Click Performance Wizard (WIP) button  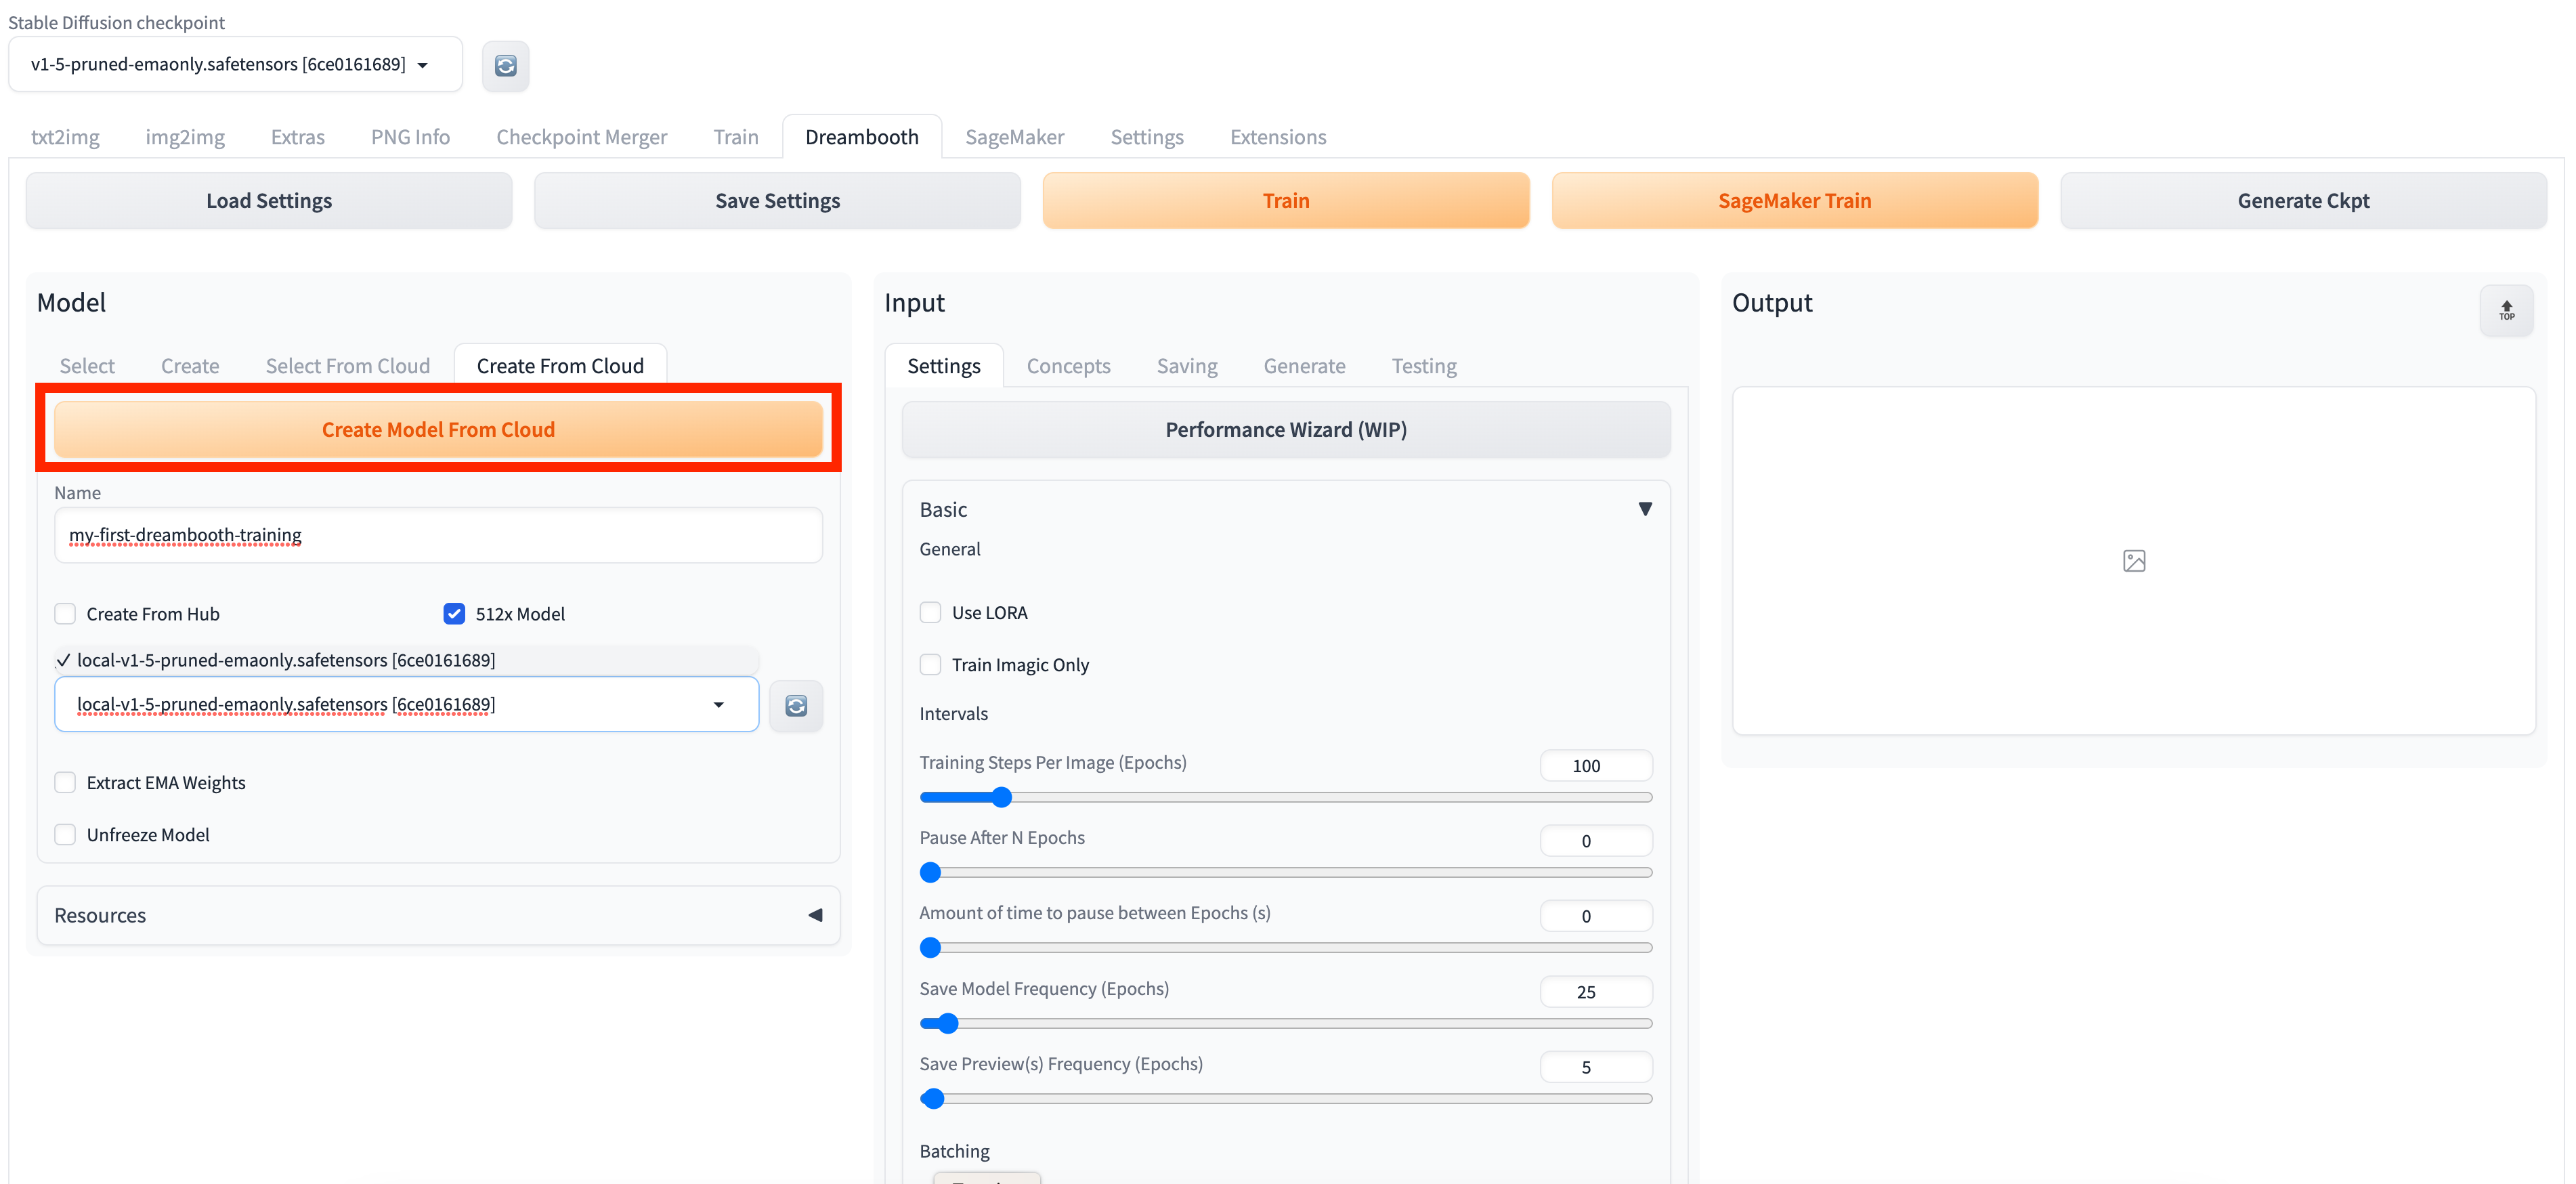[x=1285, y=430]
